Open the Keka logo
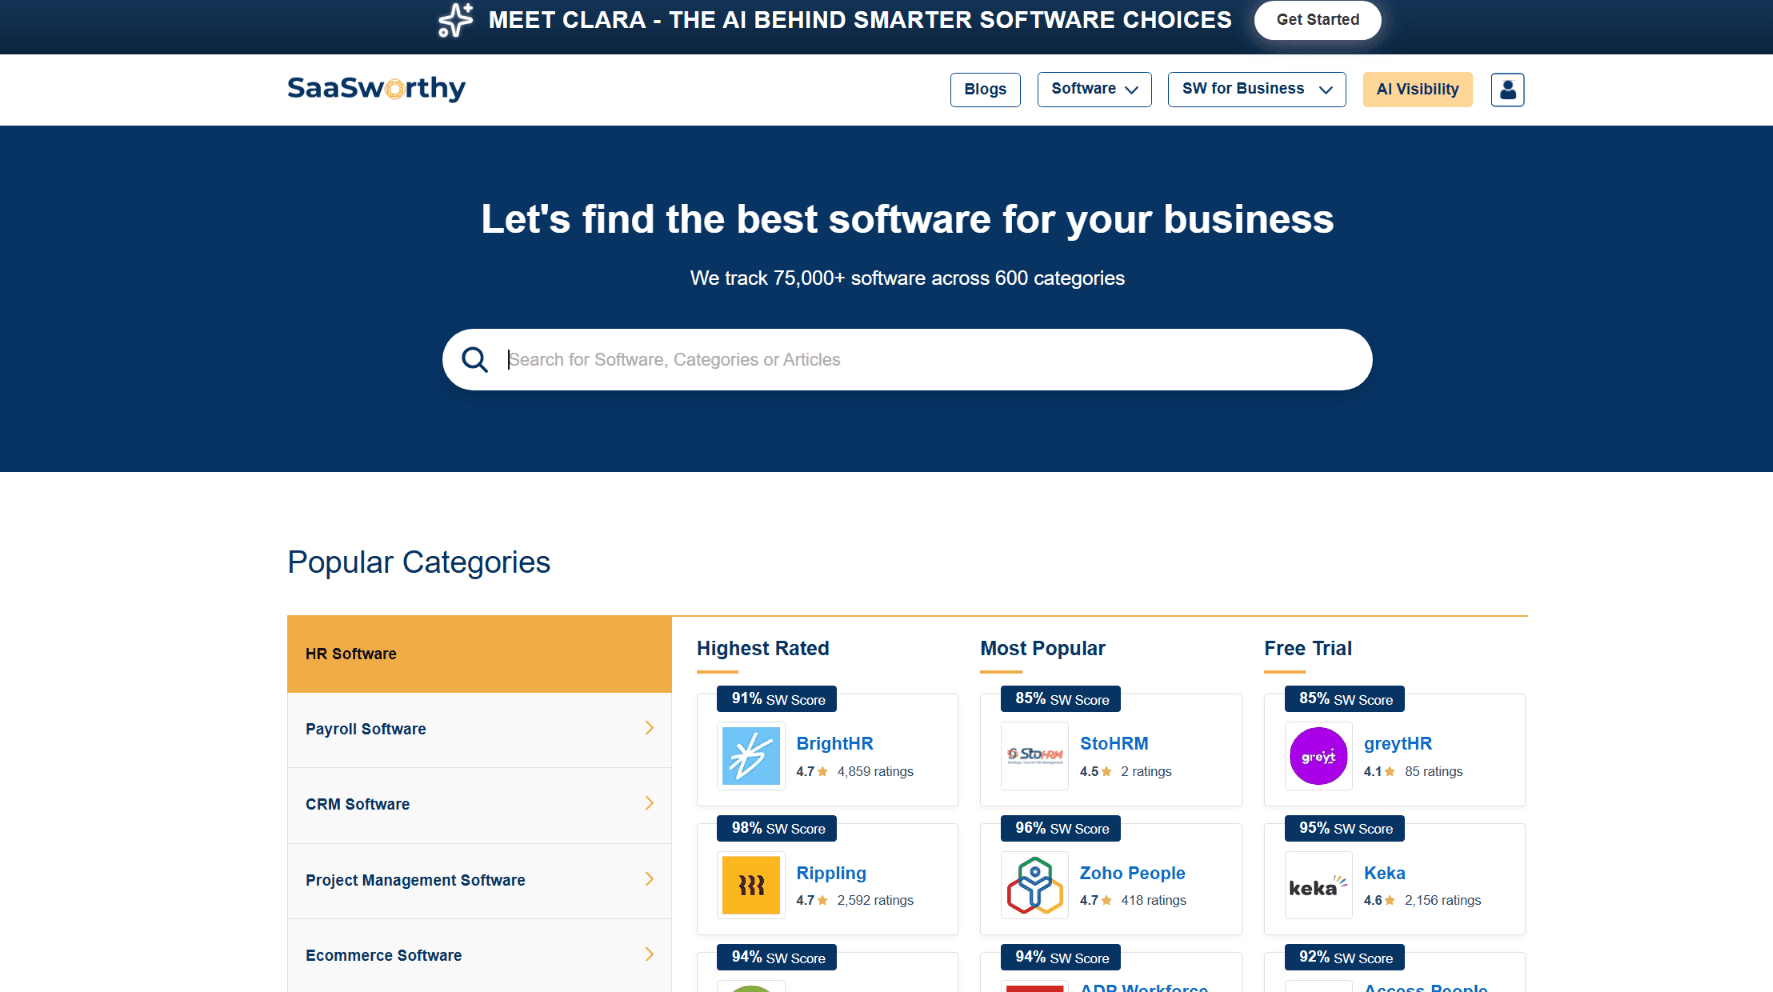This screenshot has height=992, width=1773. tap(1319, 886)
